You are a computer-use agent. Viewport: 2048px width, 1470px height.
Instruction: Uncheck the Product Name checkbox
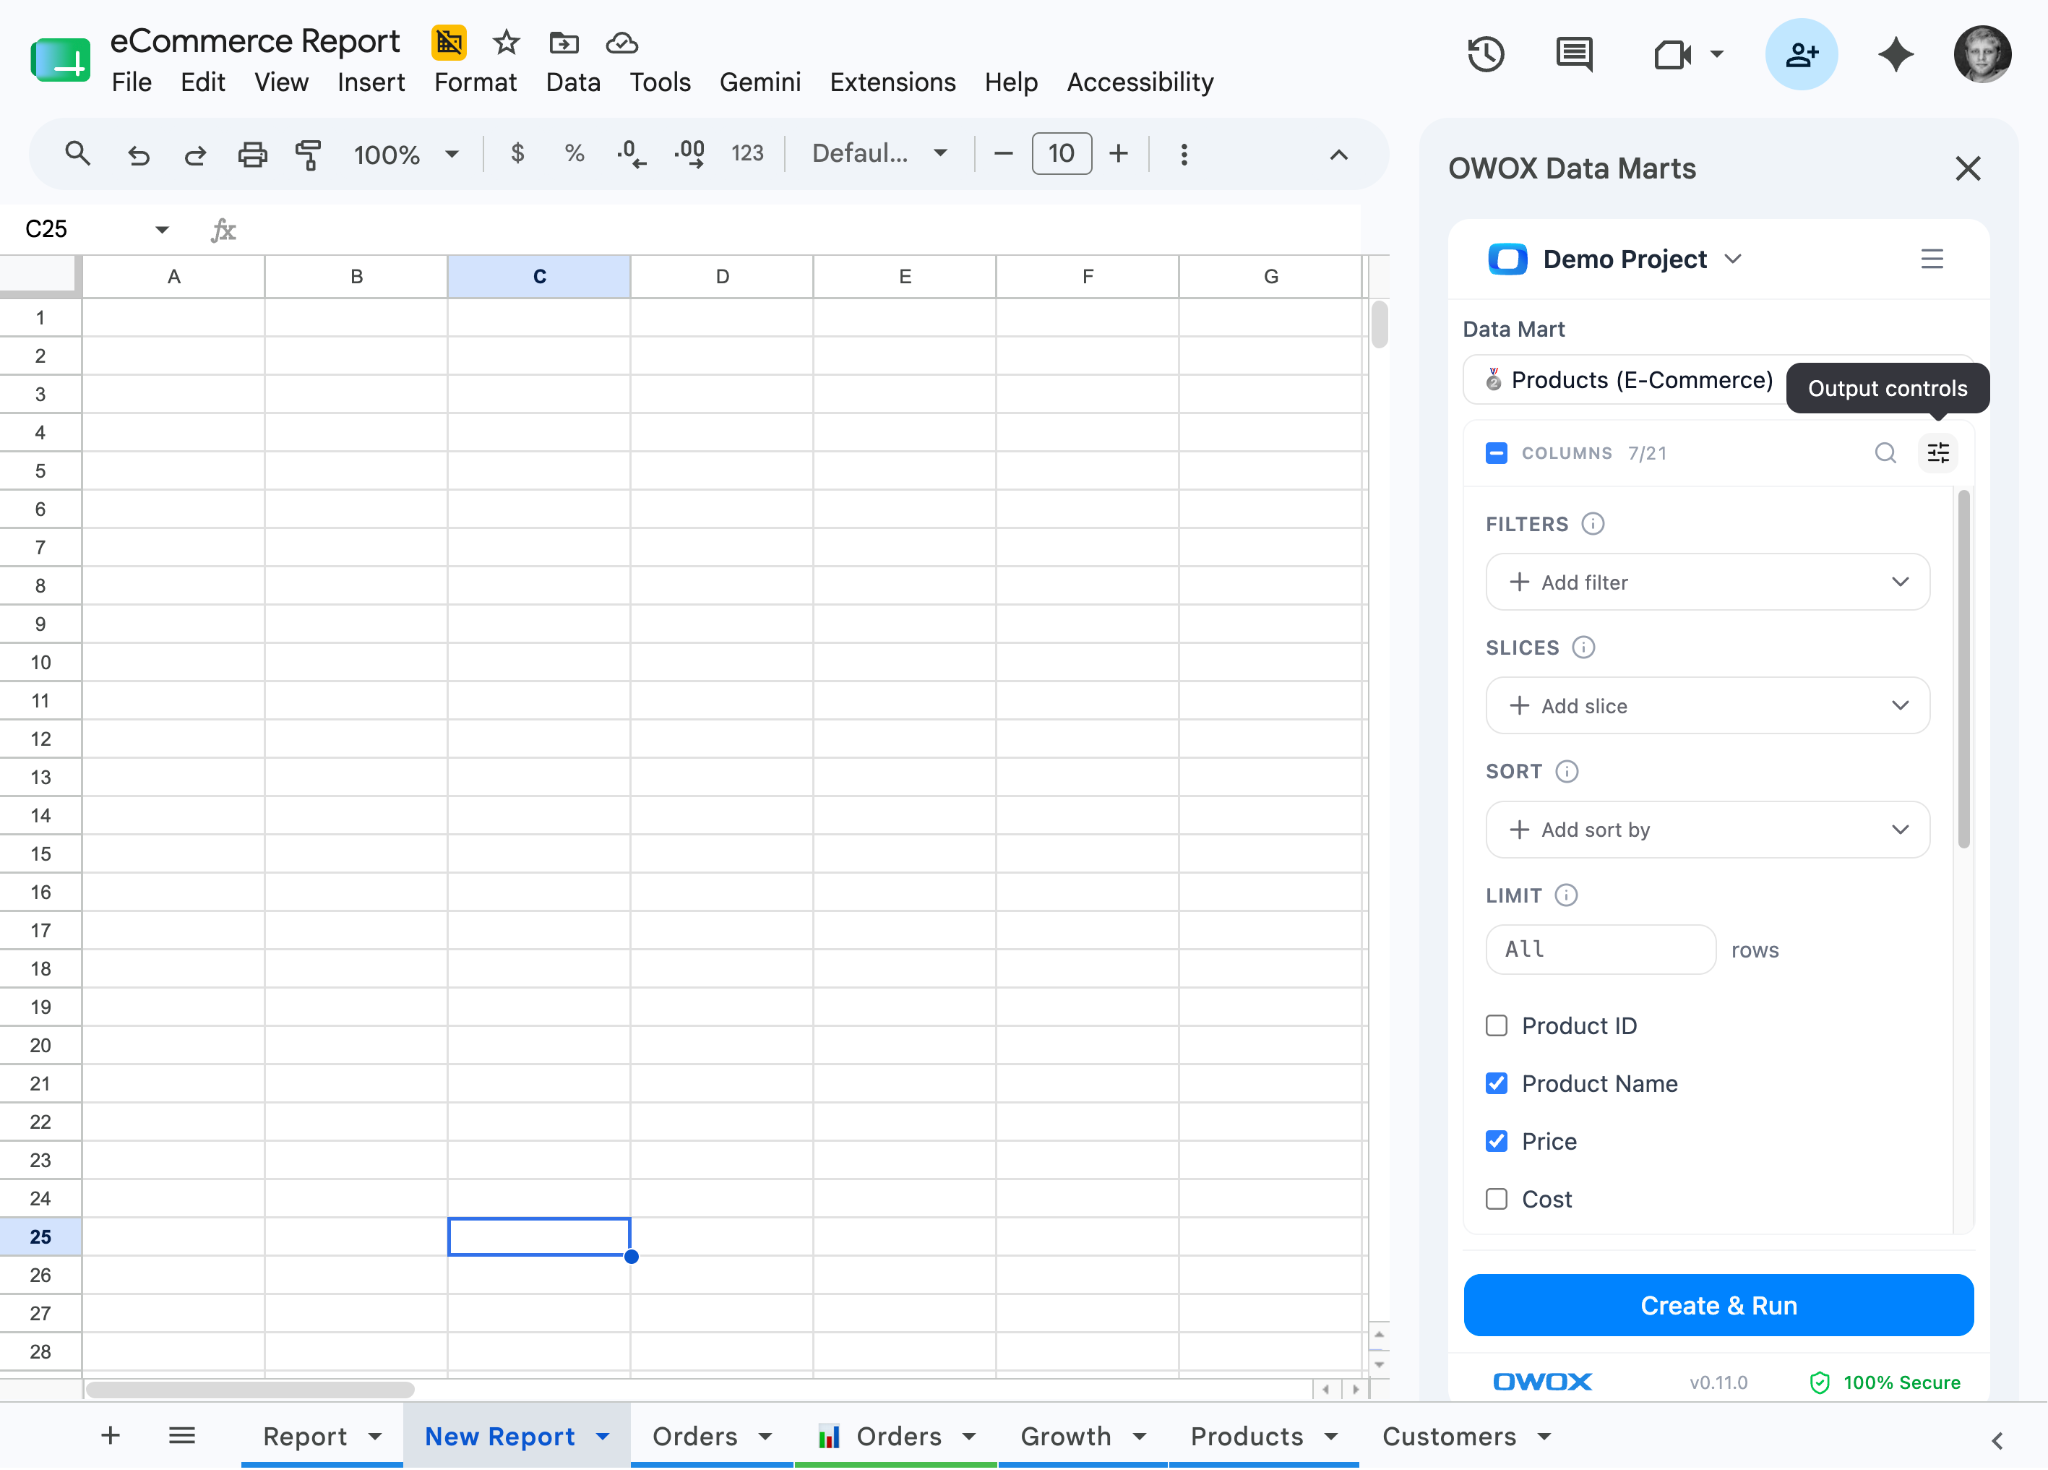click(x=1496, y=1084)
